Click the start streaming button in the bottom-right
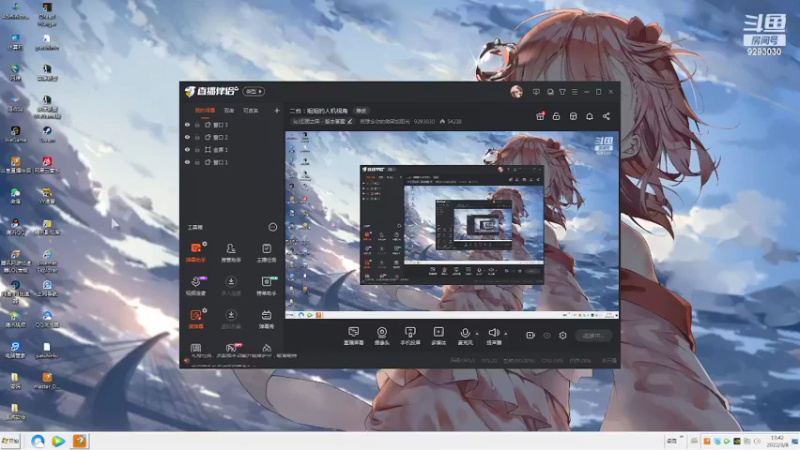 point(593,335)
